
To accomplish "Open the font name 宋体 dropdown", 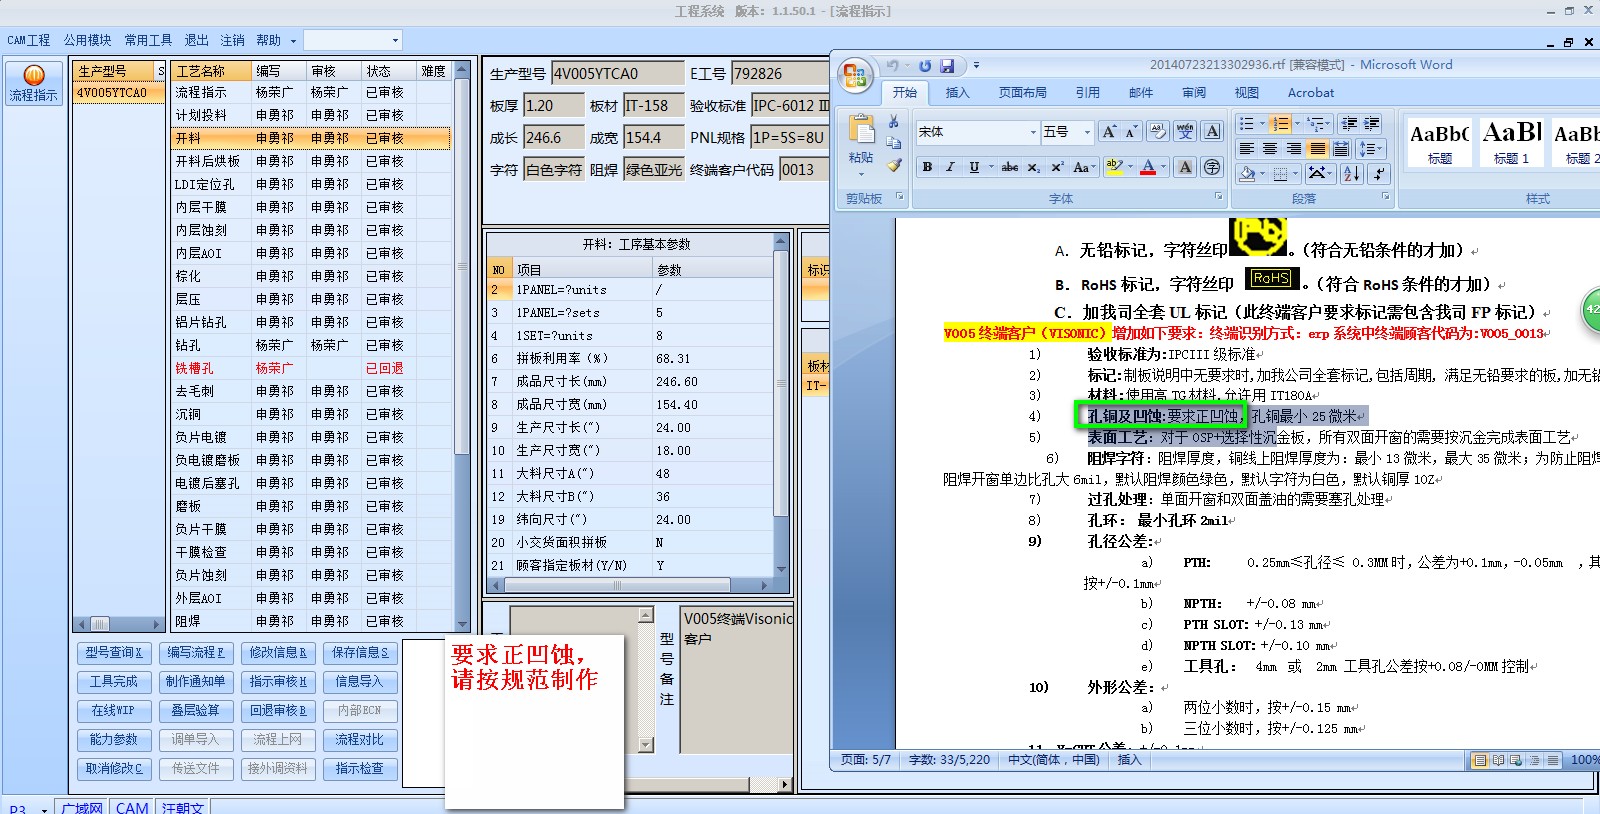I will (1033, 132).
